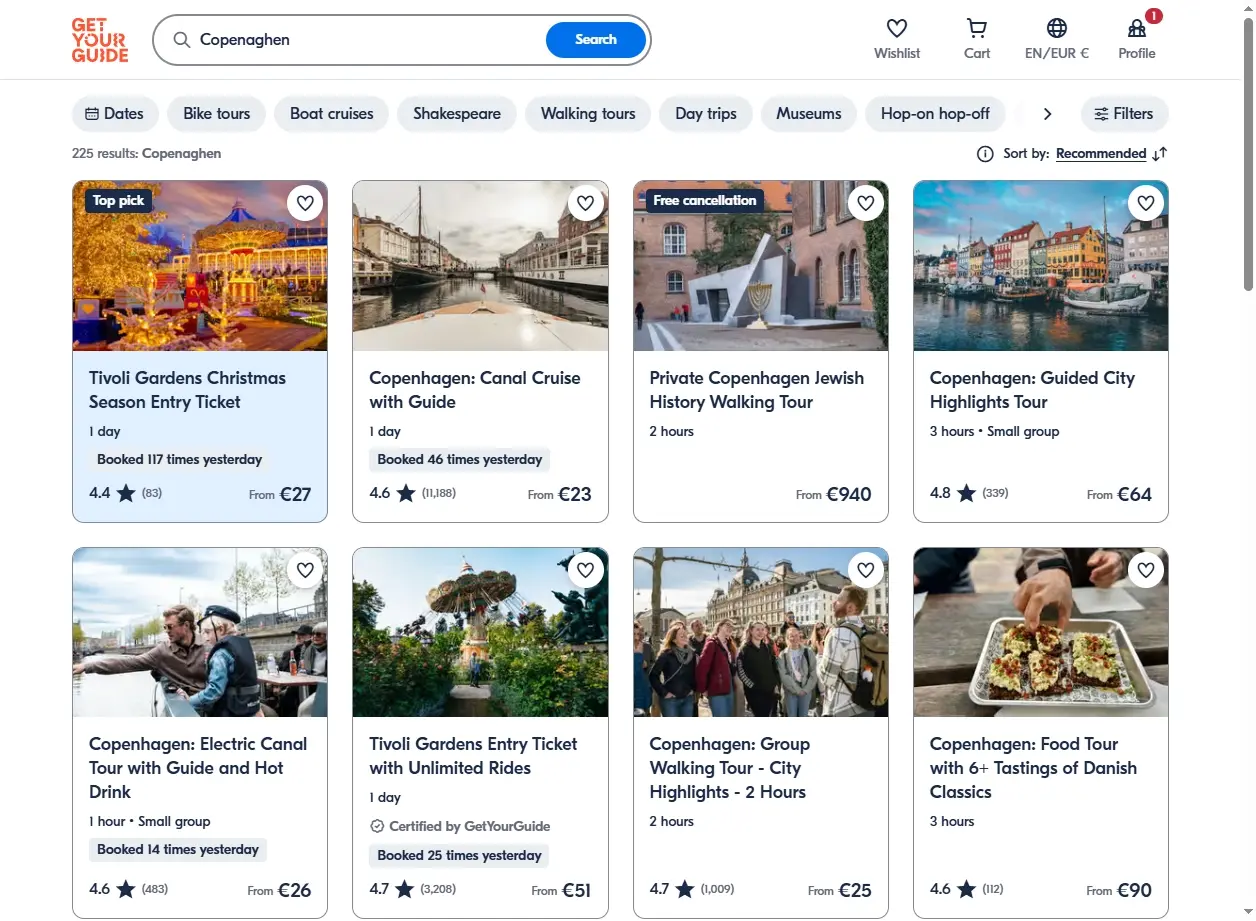Click the magnifier icon in search bar
The image size is (1256, 921).
(182, 40)
